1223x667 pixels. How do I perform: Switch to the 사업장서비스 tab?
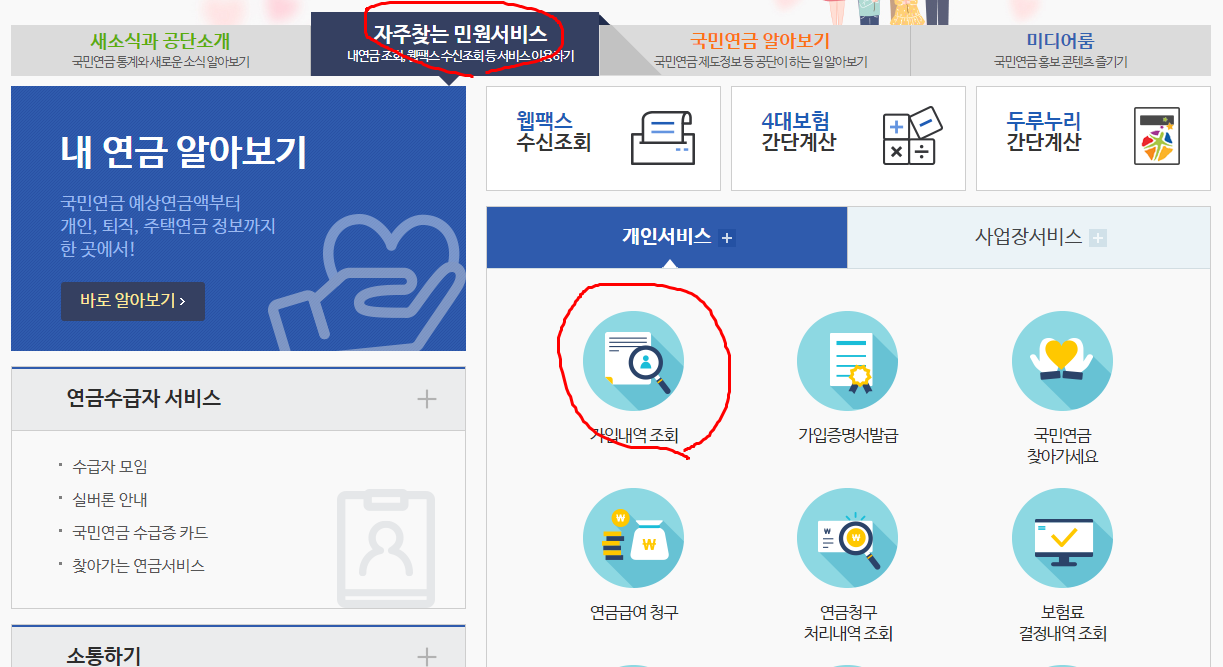click(x=1029, y=237)
